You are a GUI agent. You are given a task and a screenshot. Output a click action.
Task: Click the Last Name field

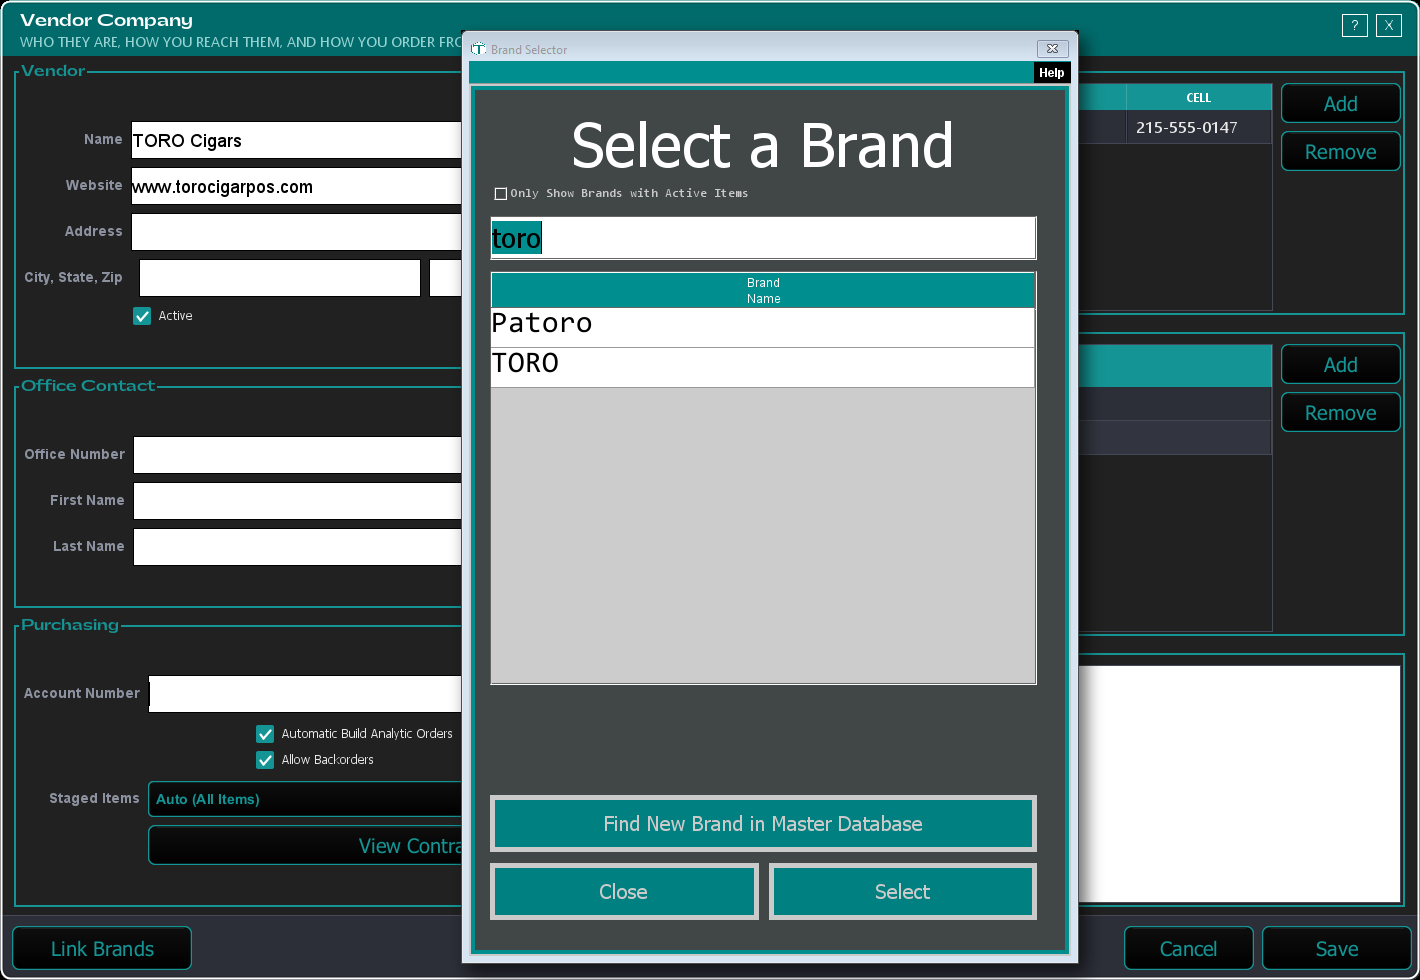[298, 547]
